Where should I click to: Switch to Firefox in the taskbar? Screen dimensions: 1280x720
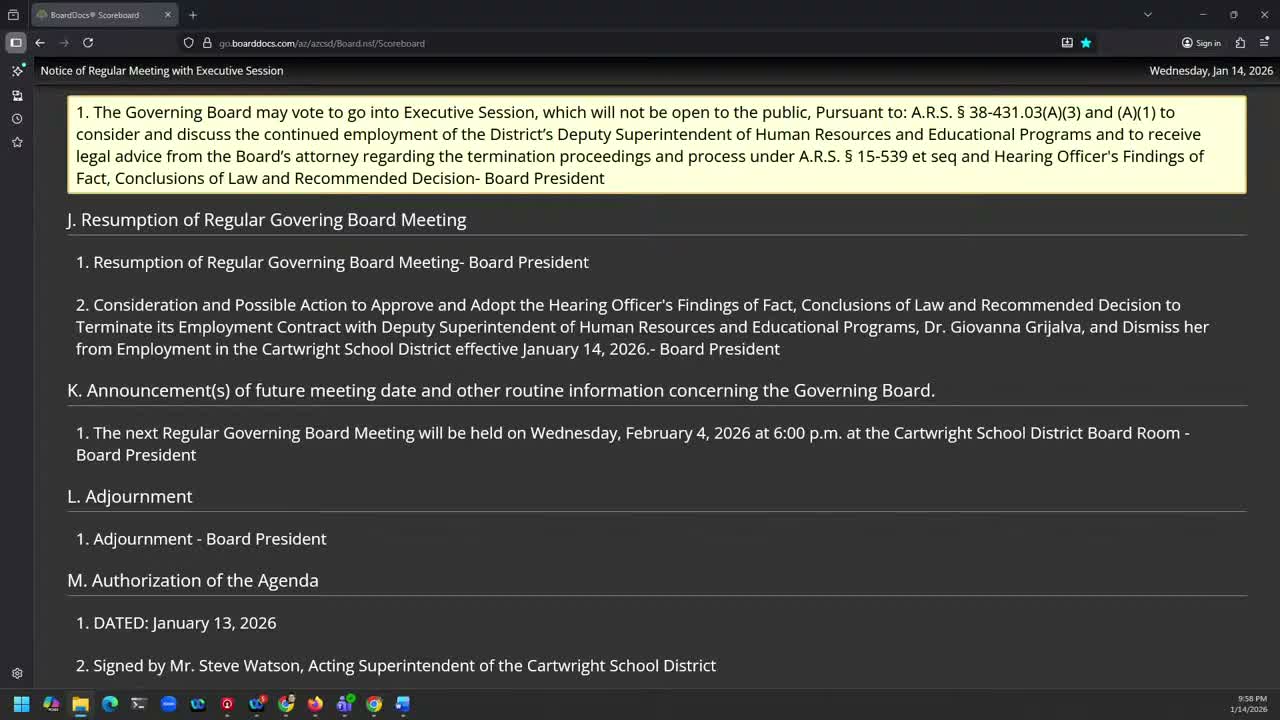[x=315, y=704]
